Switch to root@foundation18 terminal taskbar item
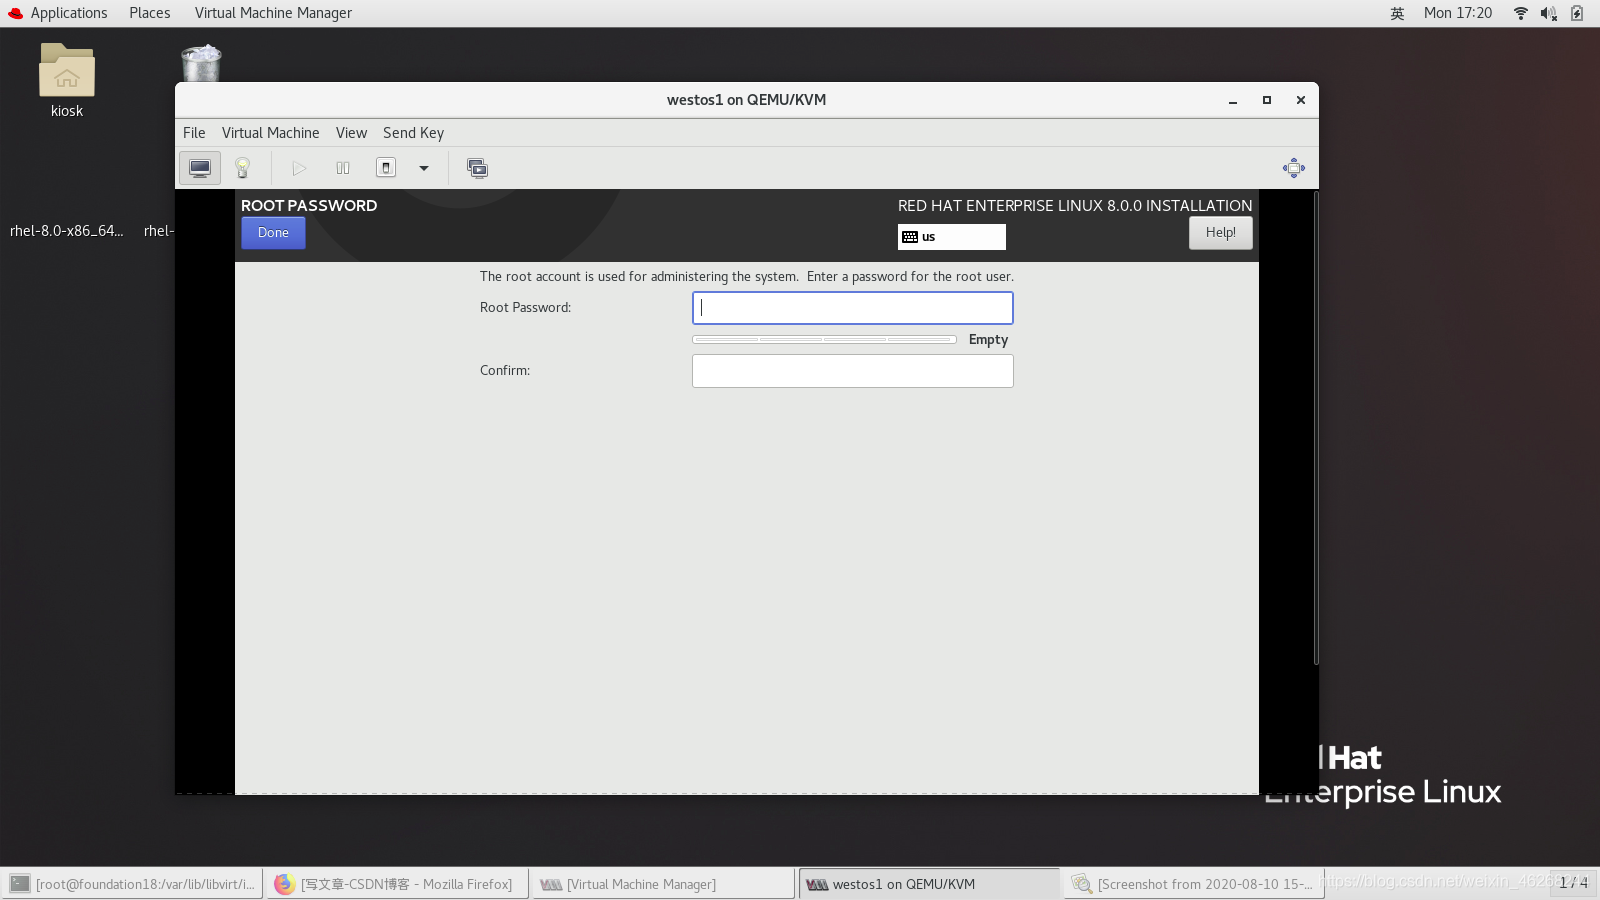 pyautogui.click(x=132, y=884)
